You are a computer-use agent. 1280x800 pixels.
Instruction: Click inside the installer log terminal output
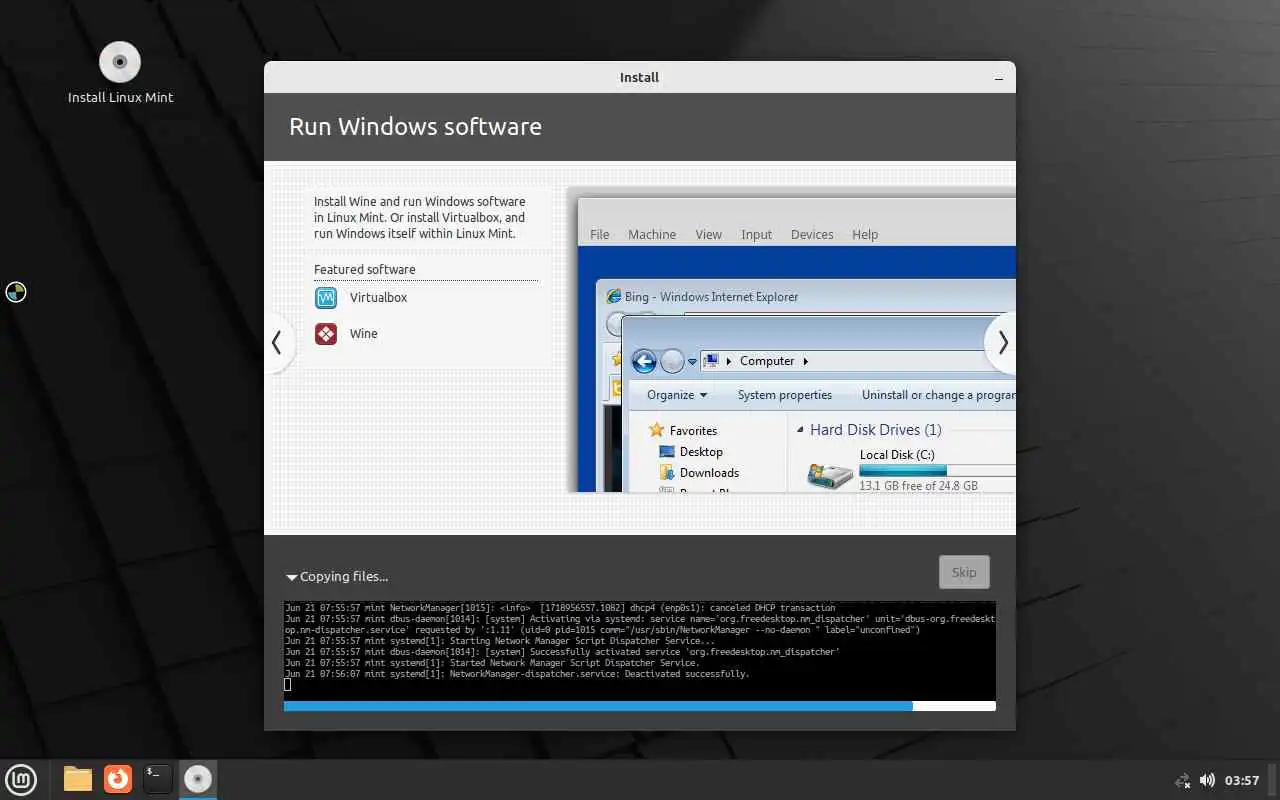tap(640, 651)
